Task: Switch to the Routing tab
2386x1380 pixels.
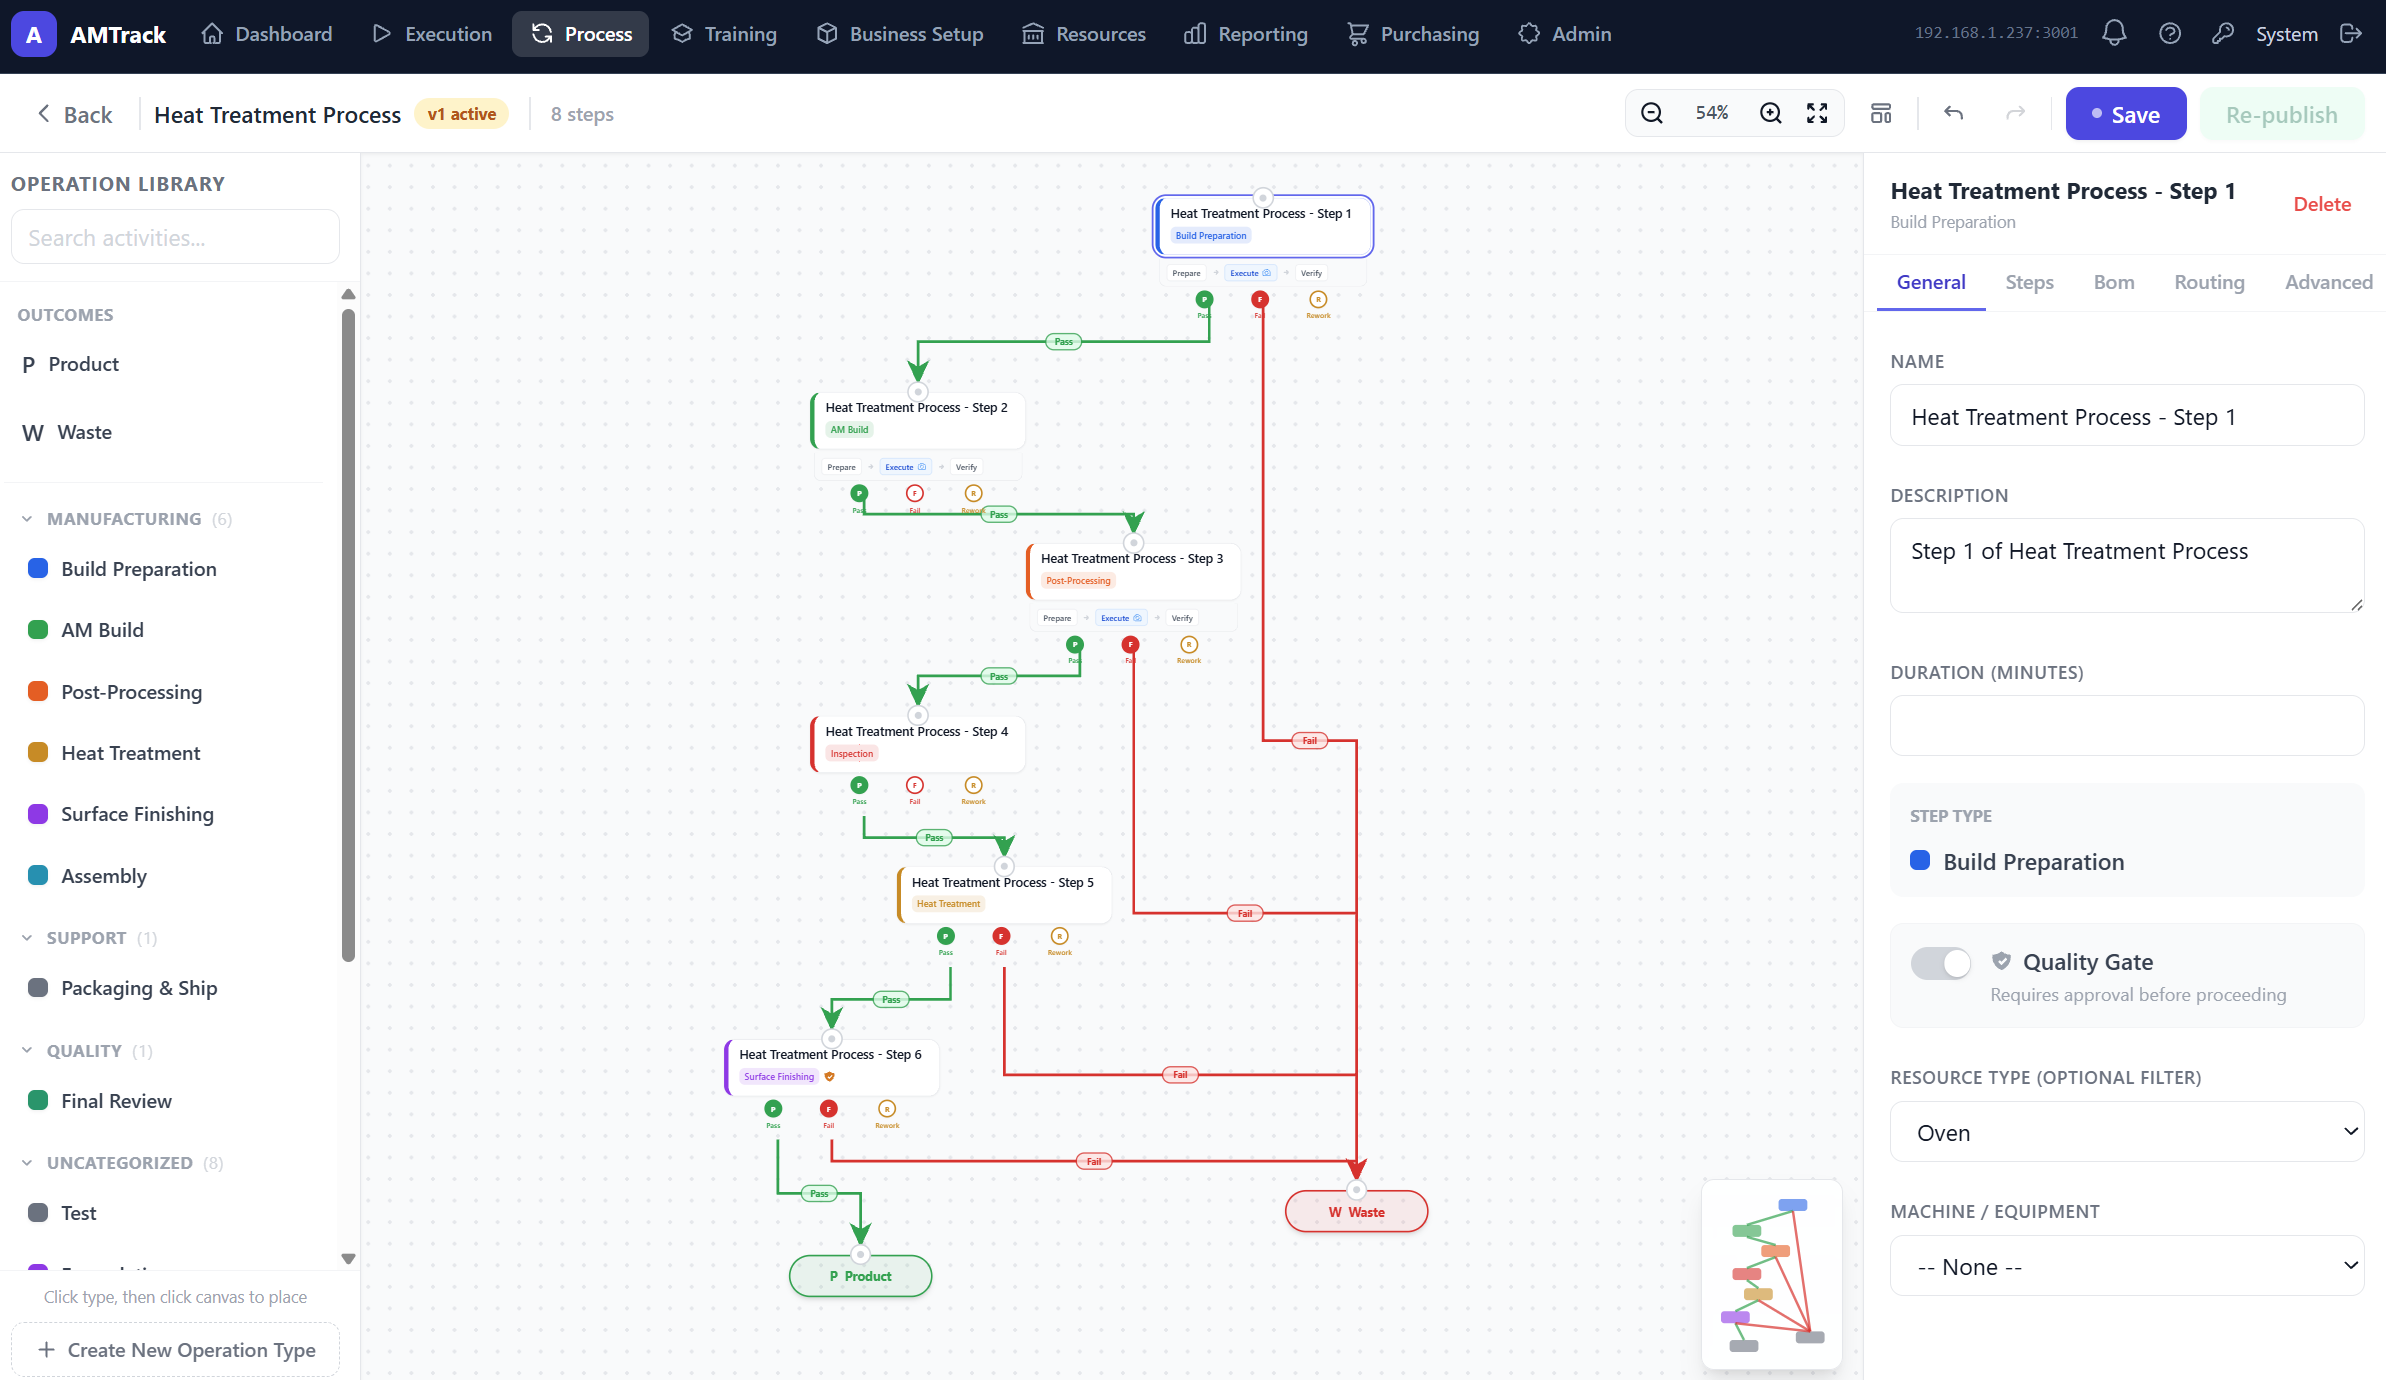Action: (2209, 283)
